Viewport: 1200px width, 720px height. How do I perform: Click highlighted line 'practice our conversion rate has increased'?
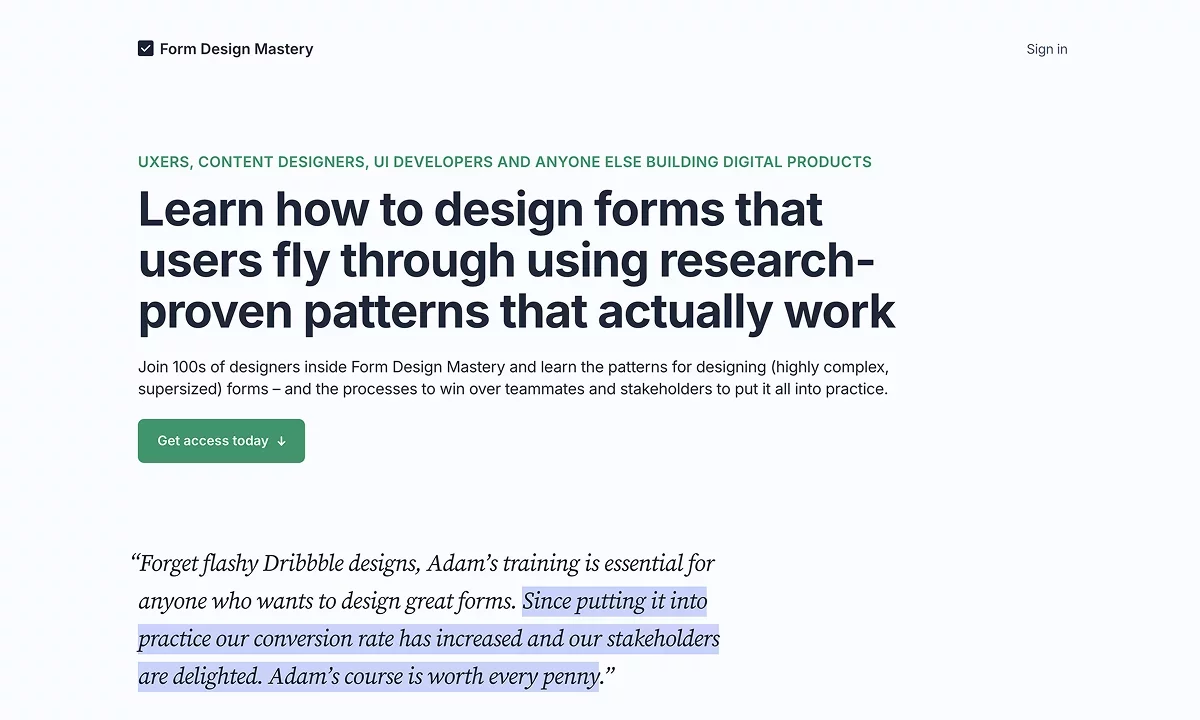pos(428,638)
